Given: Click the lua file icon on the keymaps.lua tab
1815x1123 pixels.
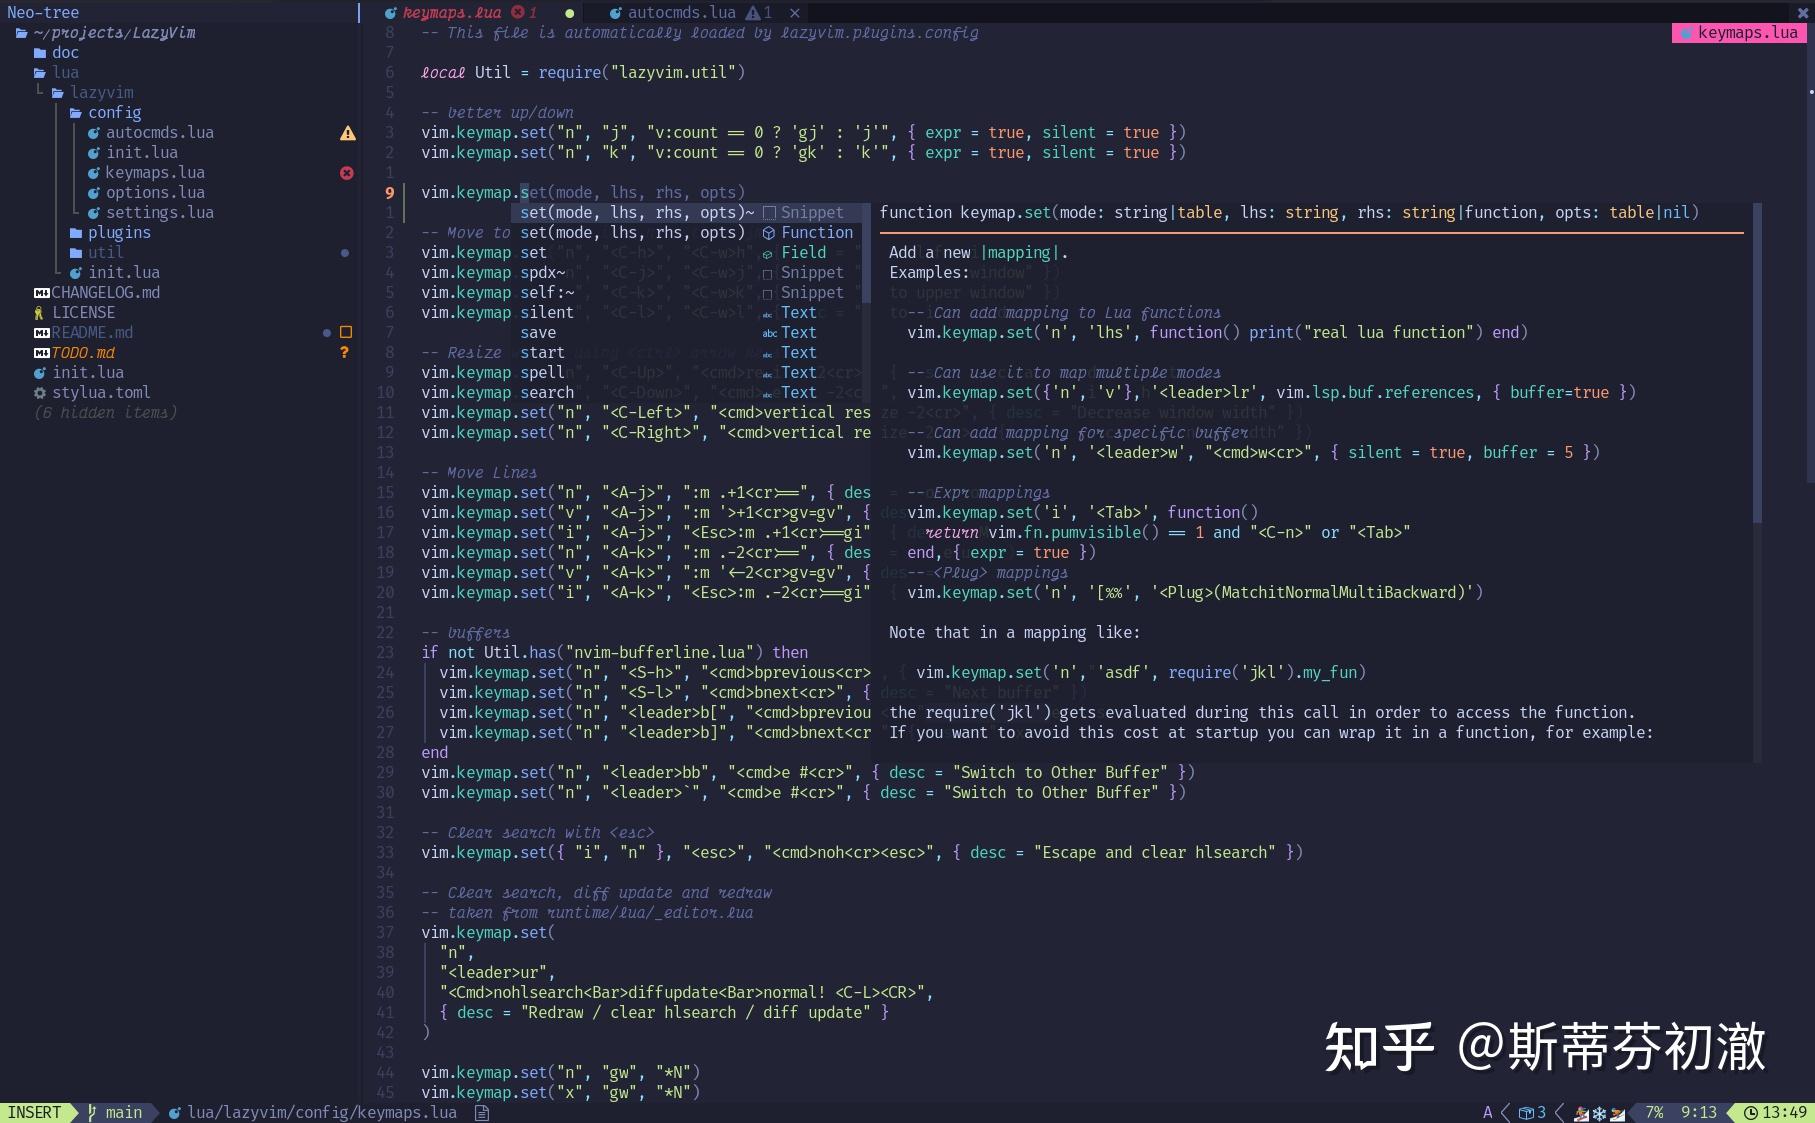Looking at the screenshot, I should [390, 13].
